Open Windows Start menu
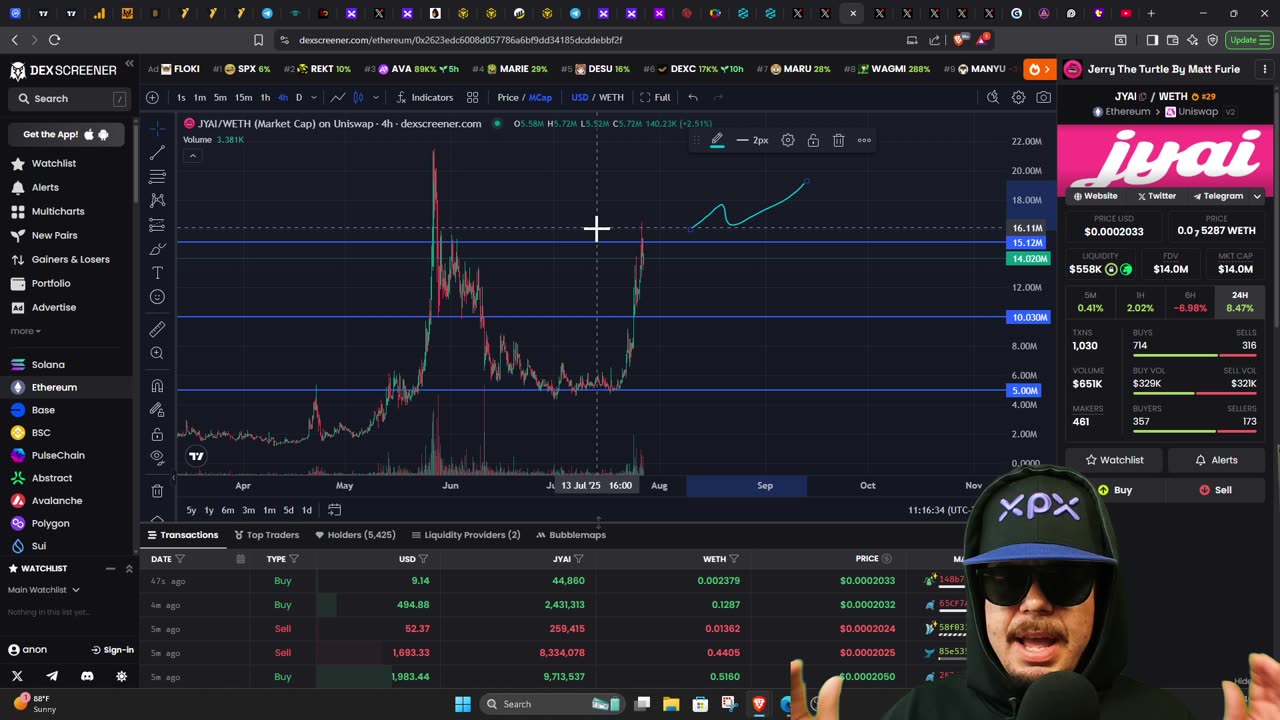Screen dimensions: 1280x720 click(463, 704)
